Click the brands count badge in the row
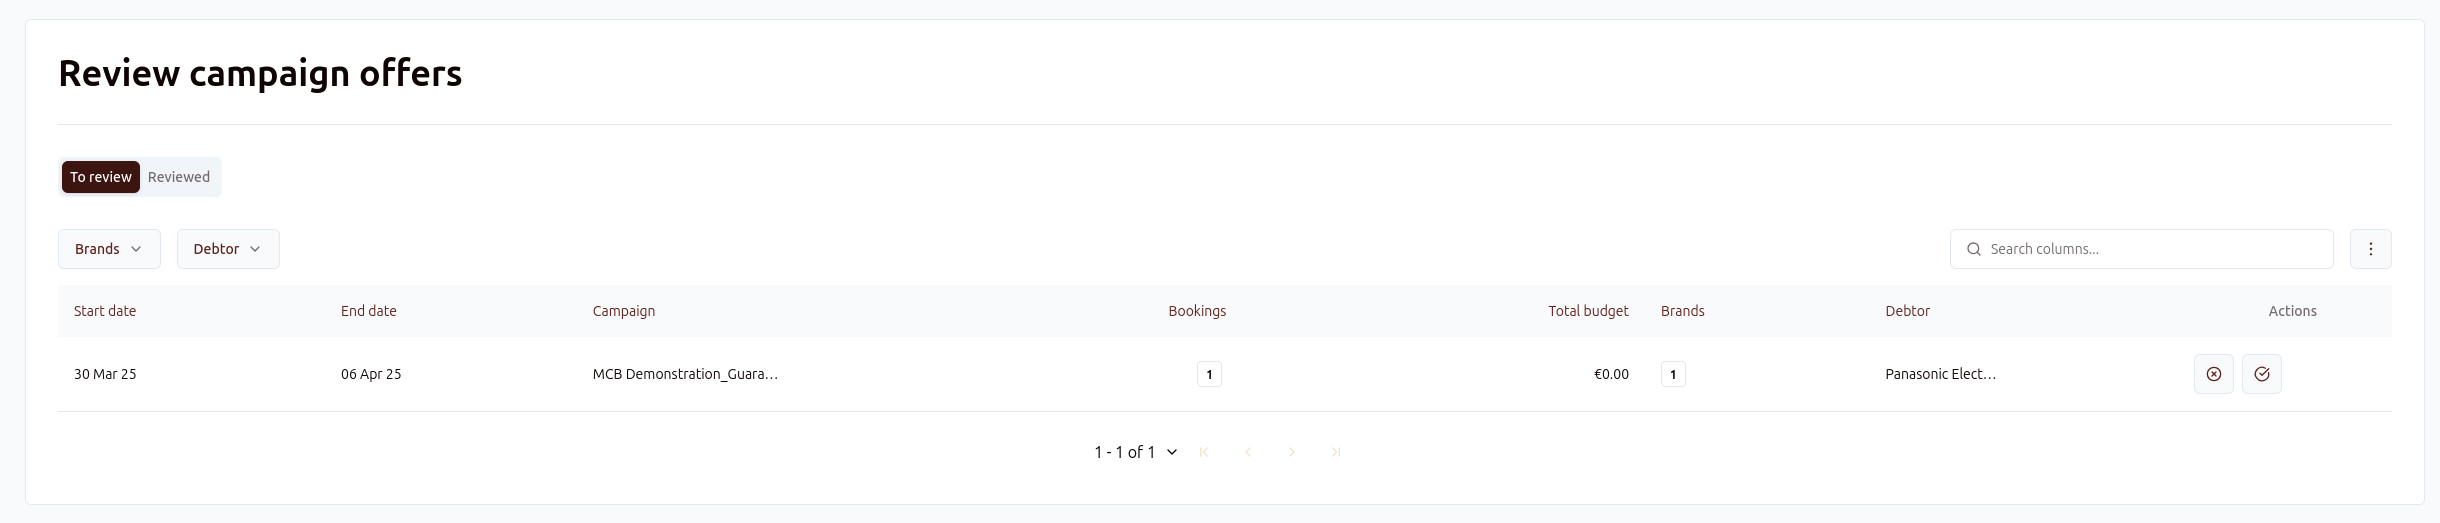This screenshot has width=2440, height=523. (1673, 374)
